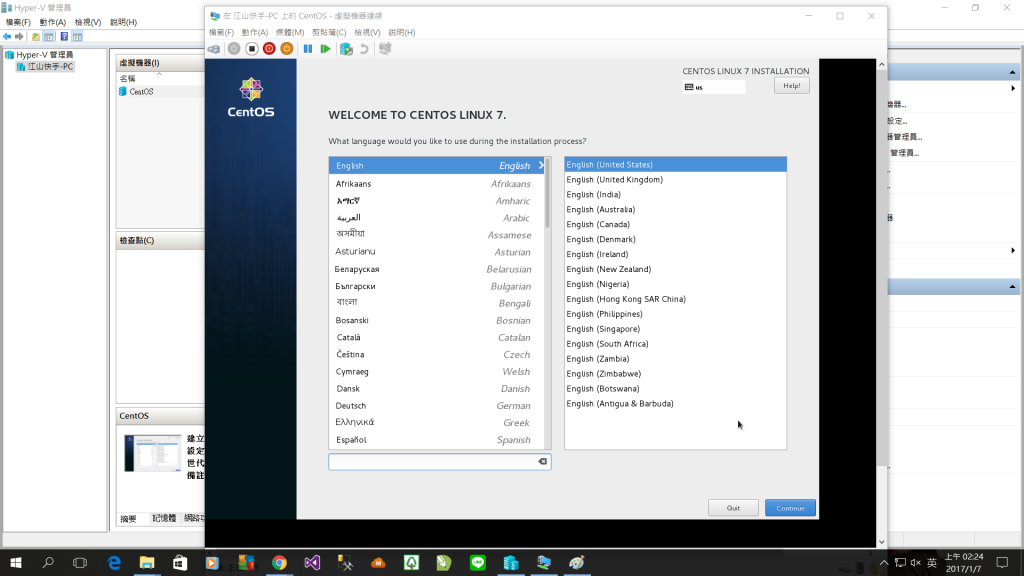Turn off the VM with black square icon
1024x576 pixels.
251,49
